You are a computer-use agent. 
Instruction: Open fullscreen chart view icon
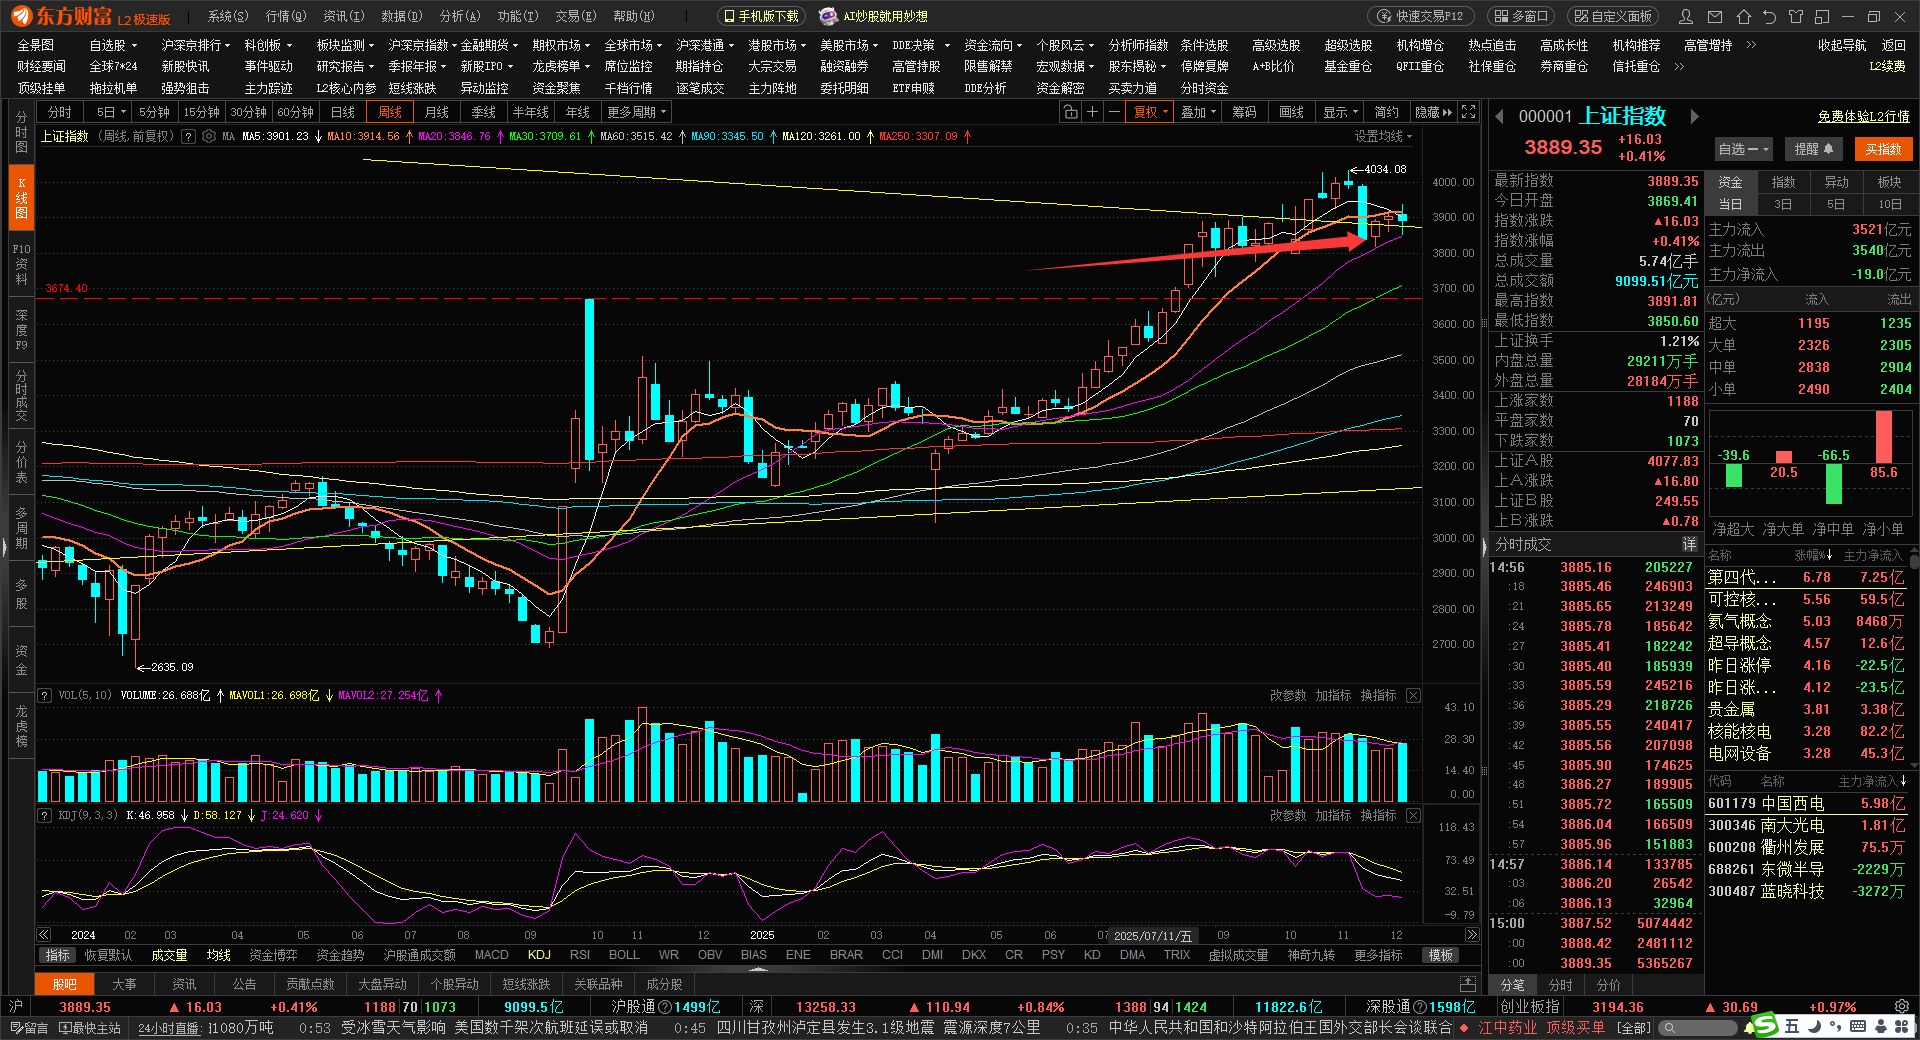click(x=1468, y=113)
